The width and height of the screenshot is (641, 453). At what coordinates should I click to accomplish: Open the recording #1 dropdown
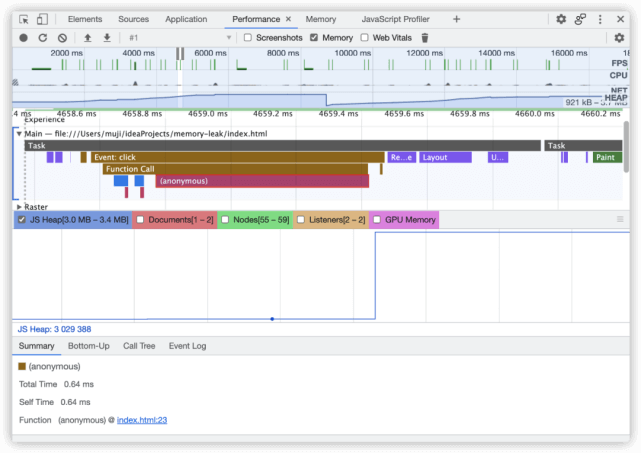pos(180,38)
